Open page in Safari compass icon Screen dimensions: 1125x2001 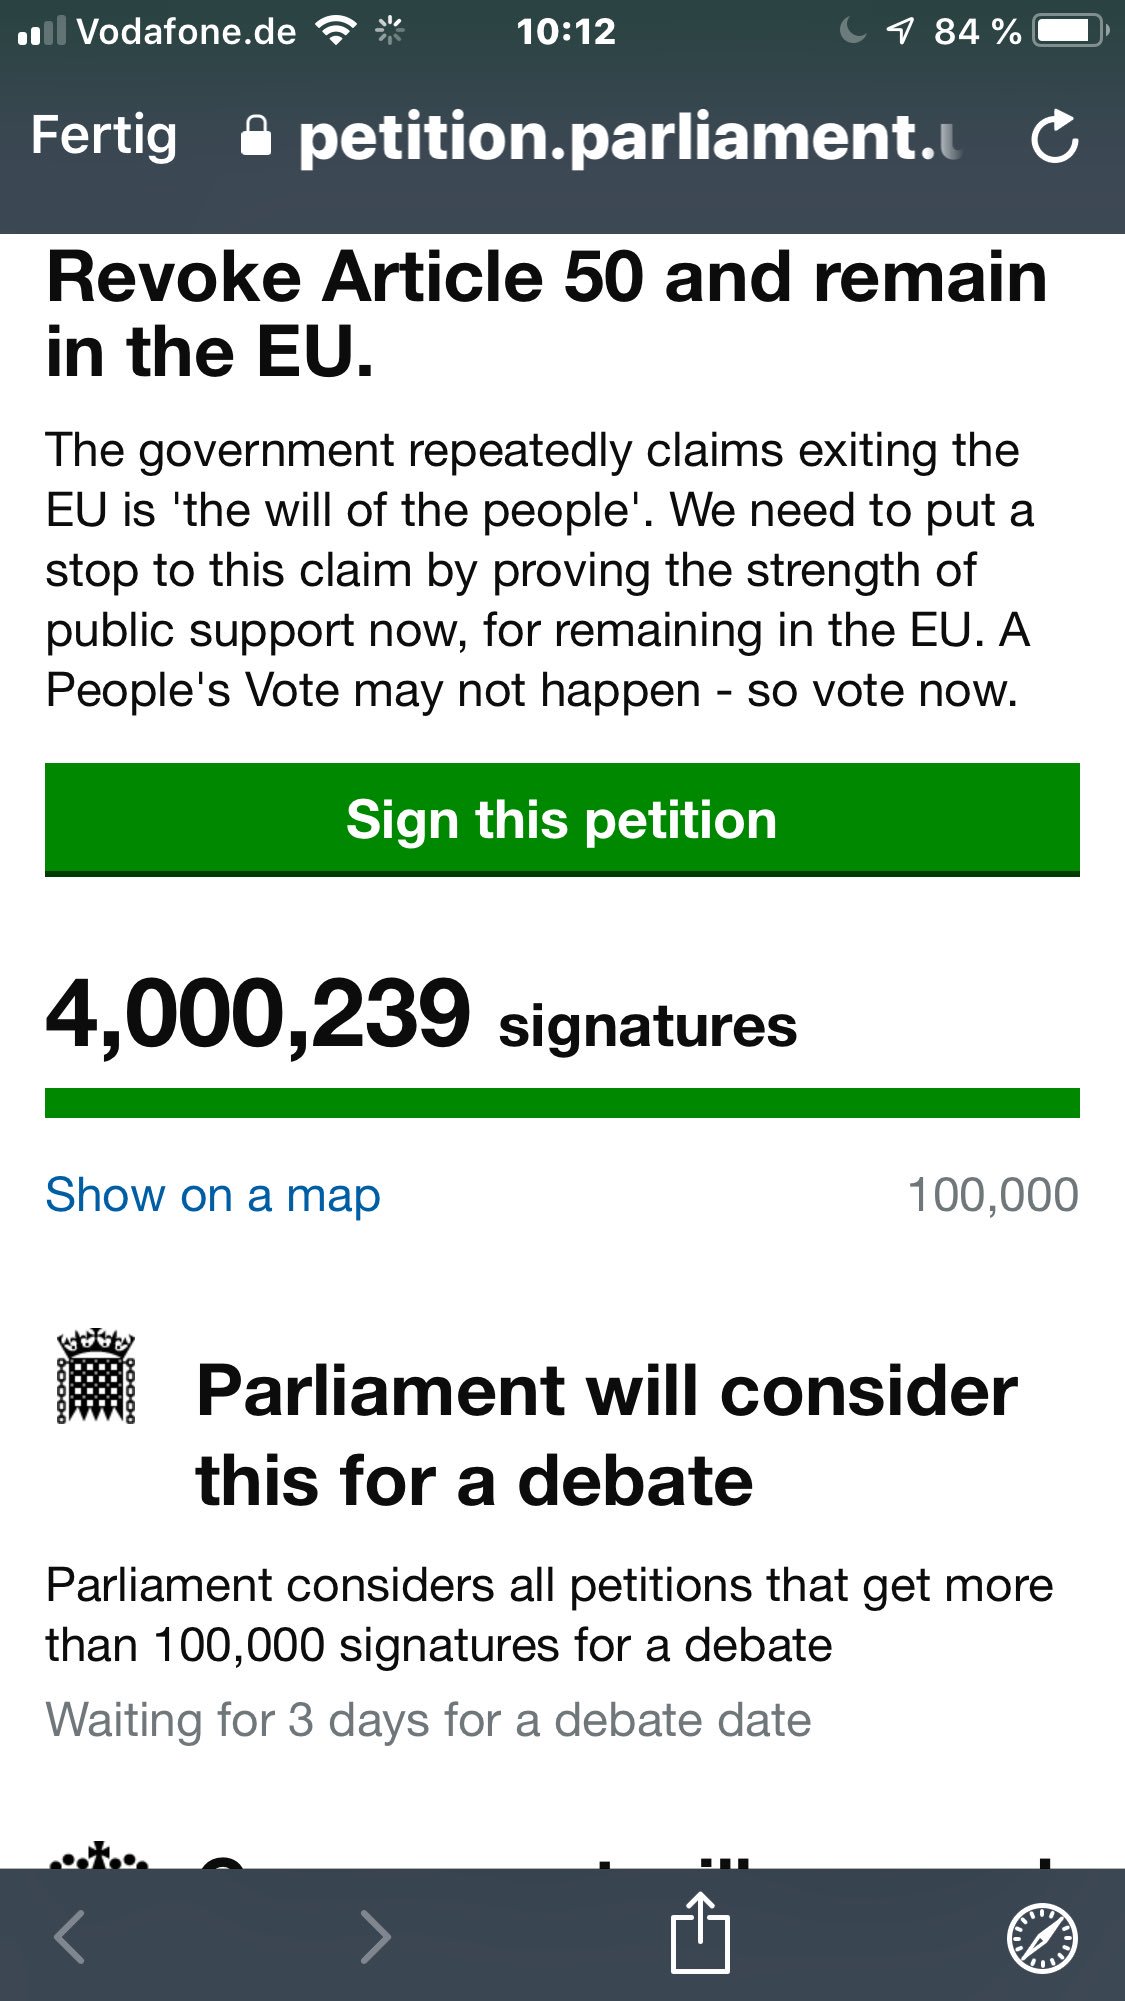coord(1041,1937)
